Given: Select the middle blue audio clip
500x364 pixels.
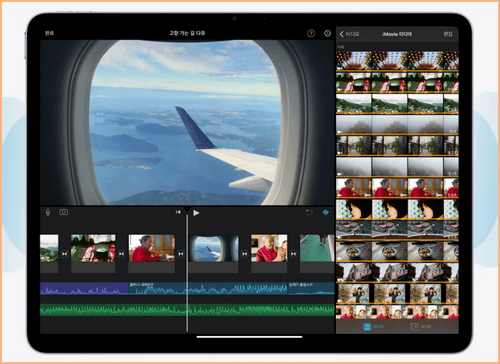Looking at the screenshot, I should pos(208,289).
